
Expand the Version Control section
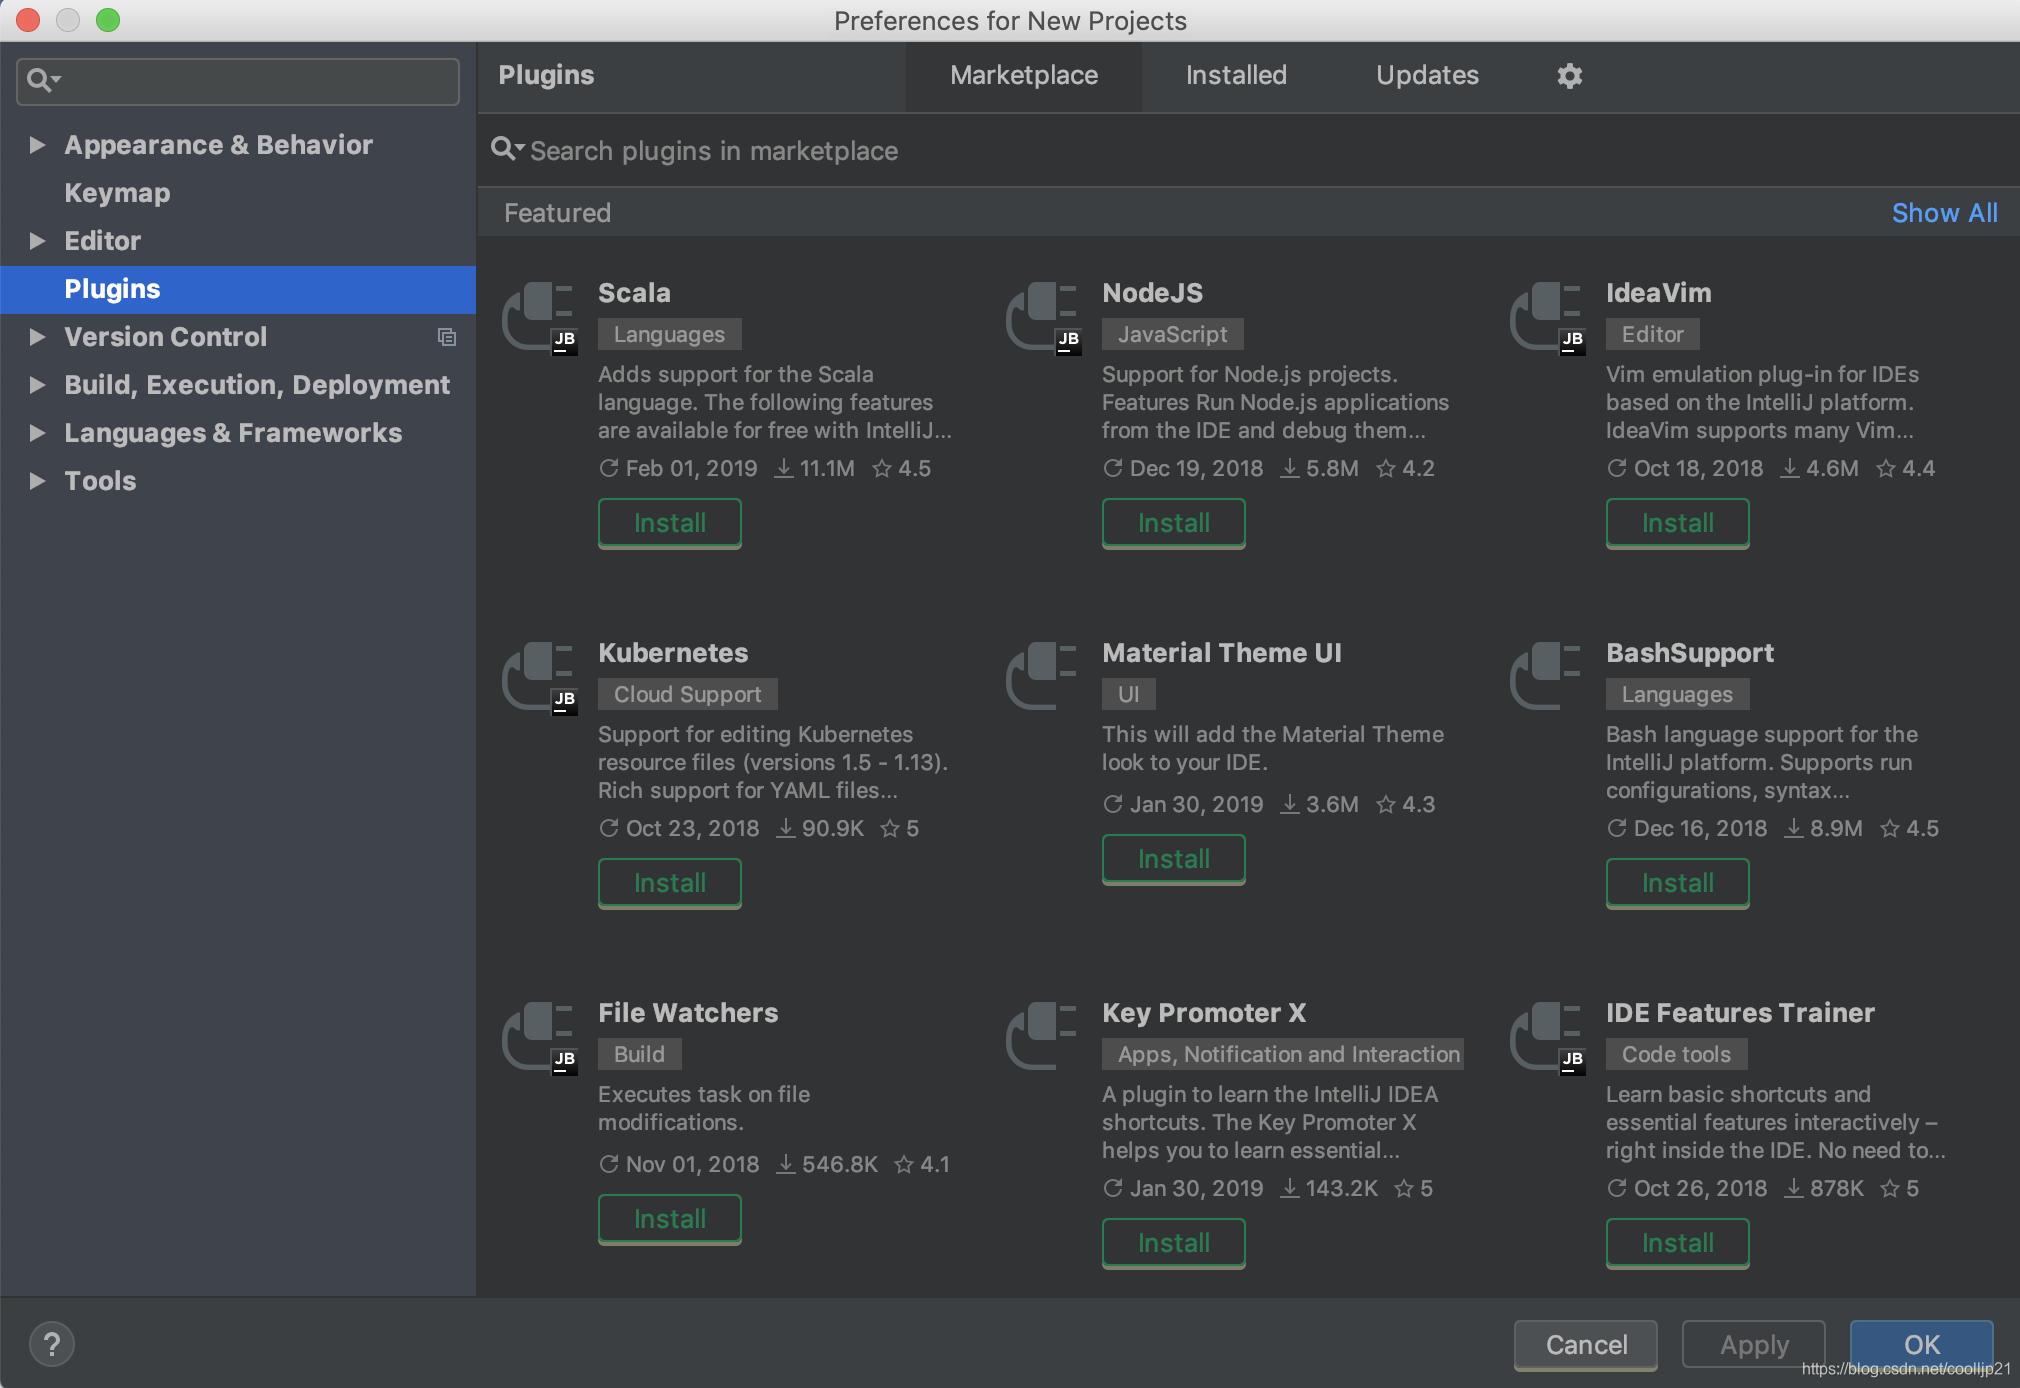click(x=37, y=337)
